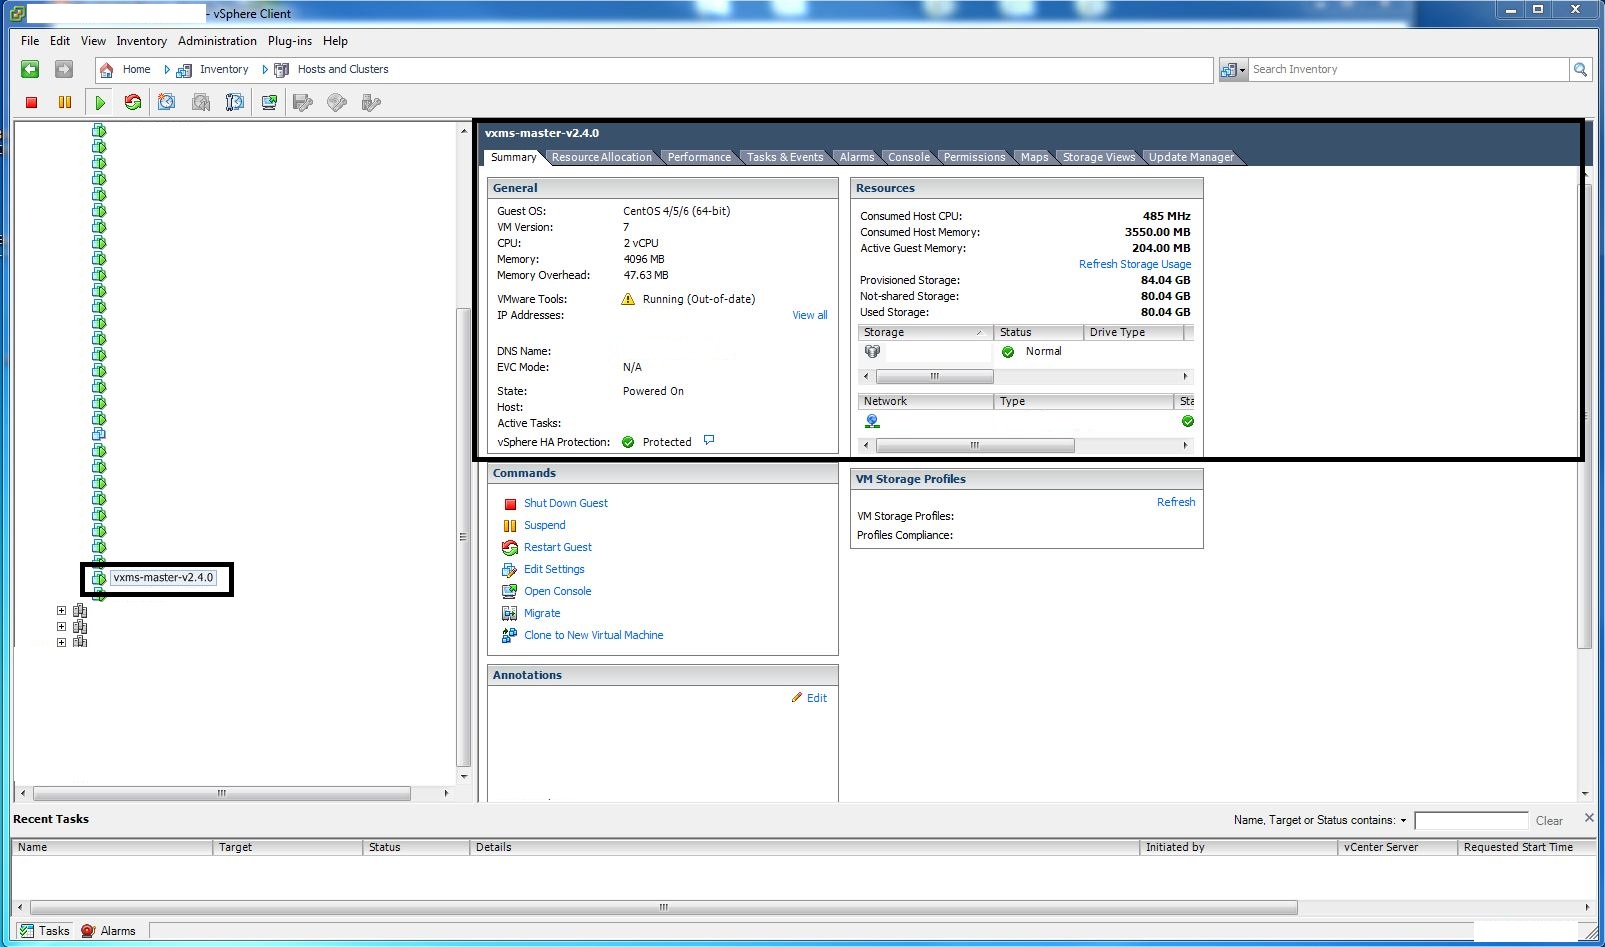Click the green Back navigation arrow
Viewport: 1605px width, 947px height.
coord(30,69)
